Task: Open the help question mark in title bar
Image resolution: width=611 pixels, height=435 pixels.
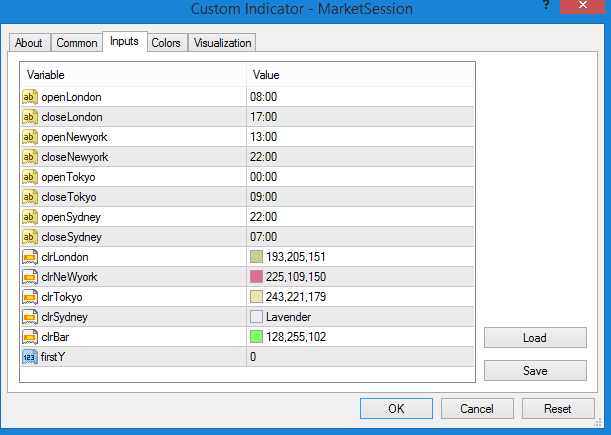Action: click(546, 5)
